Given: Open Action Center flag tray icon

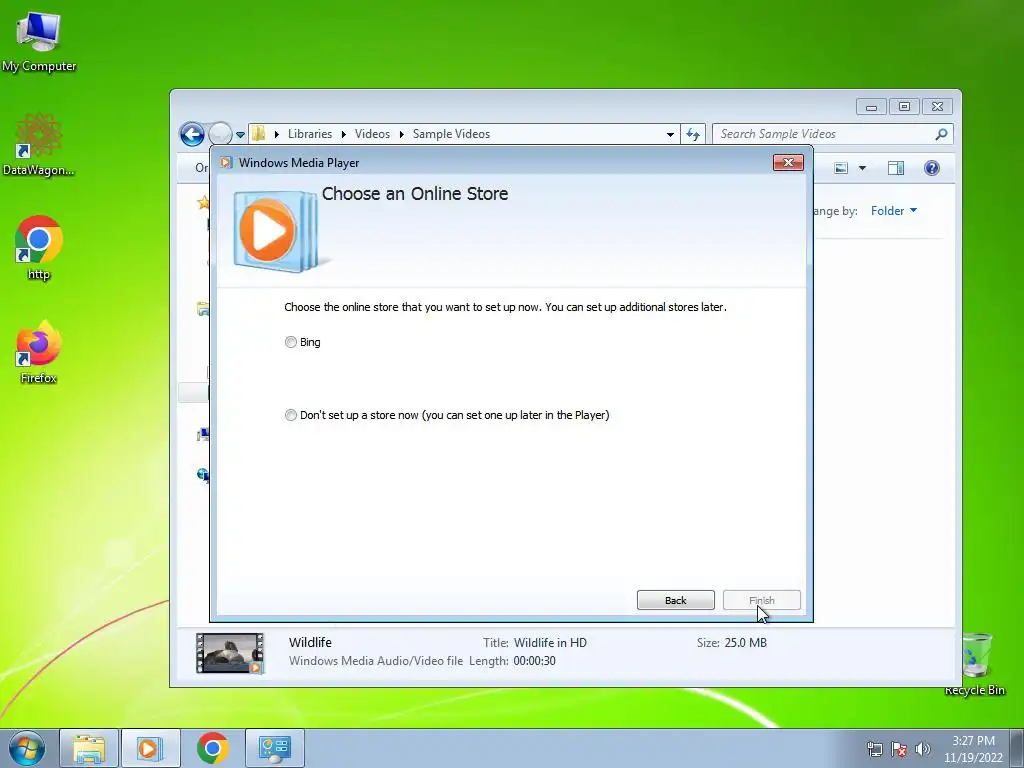Looking at the screenshot, I should pyautogui.click(x=899, y=749).
